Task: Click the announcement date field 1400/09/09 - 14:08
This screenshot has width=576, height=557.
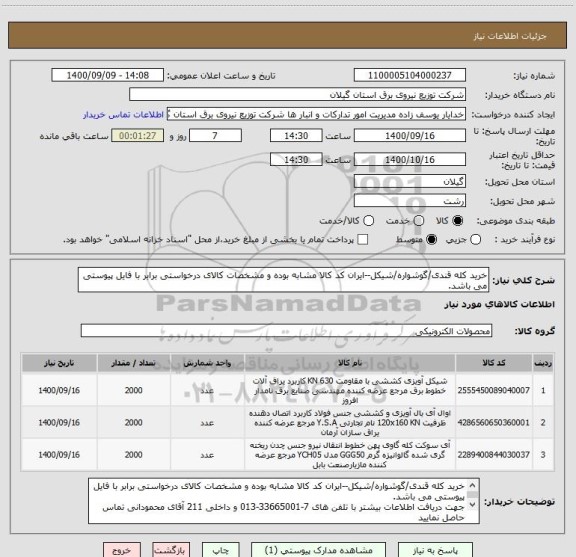Action: (x=108, y=75)
